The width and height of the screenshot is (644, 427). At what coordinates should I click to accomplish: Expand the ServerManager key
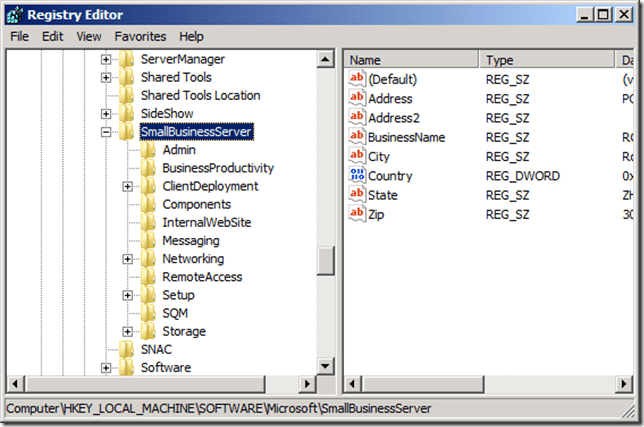(106, 60)
